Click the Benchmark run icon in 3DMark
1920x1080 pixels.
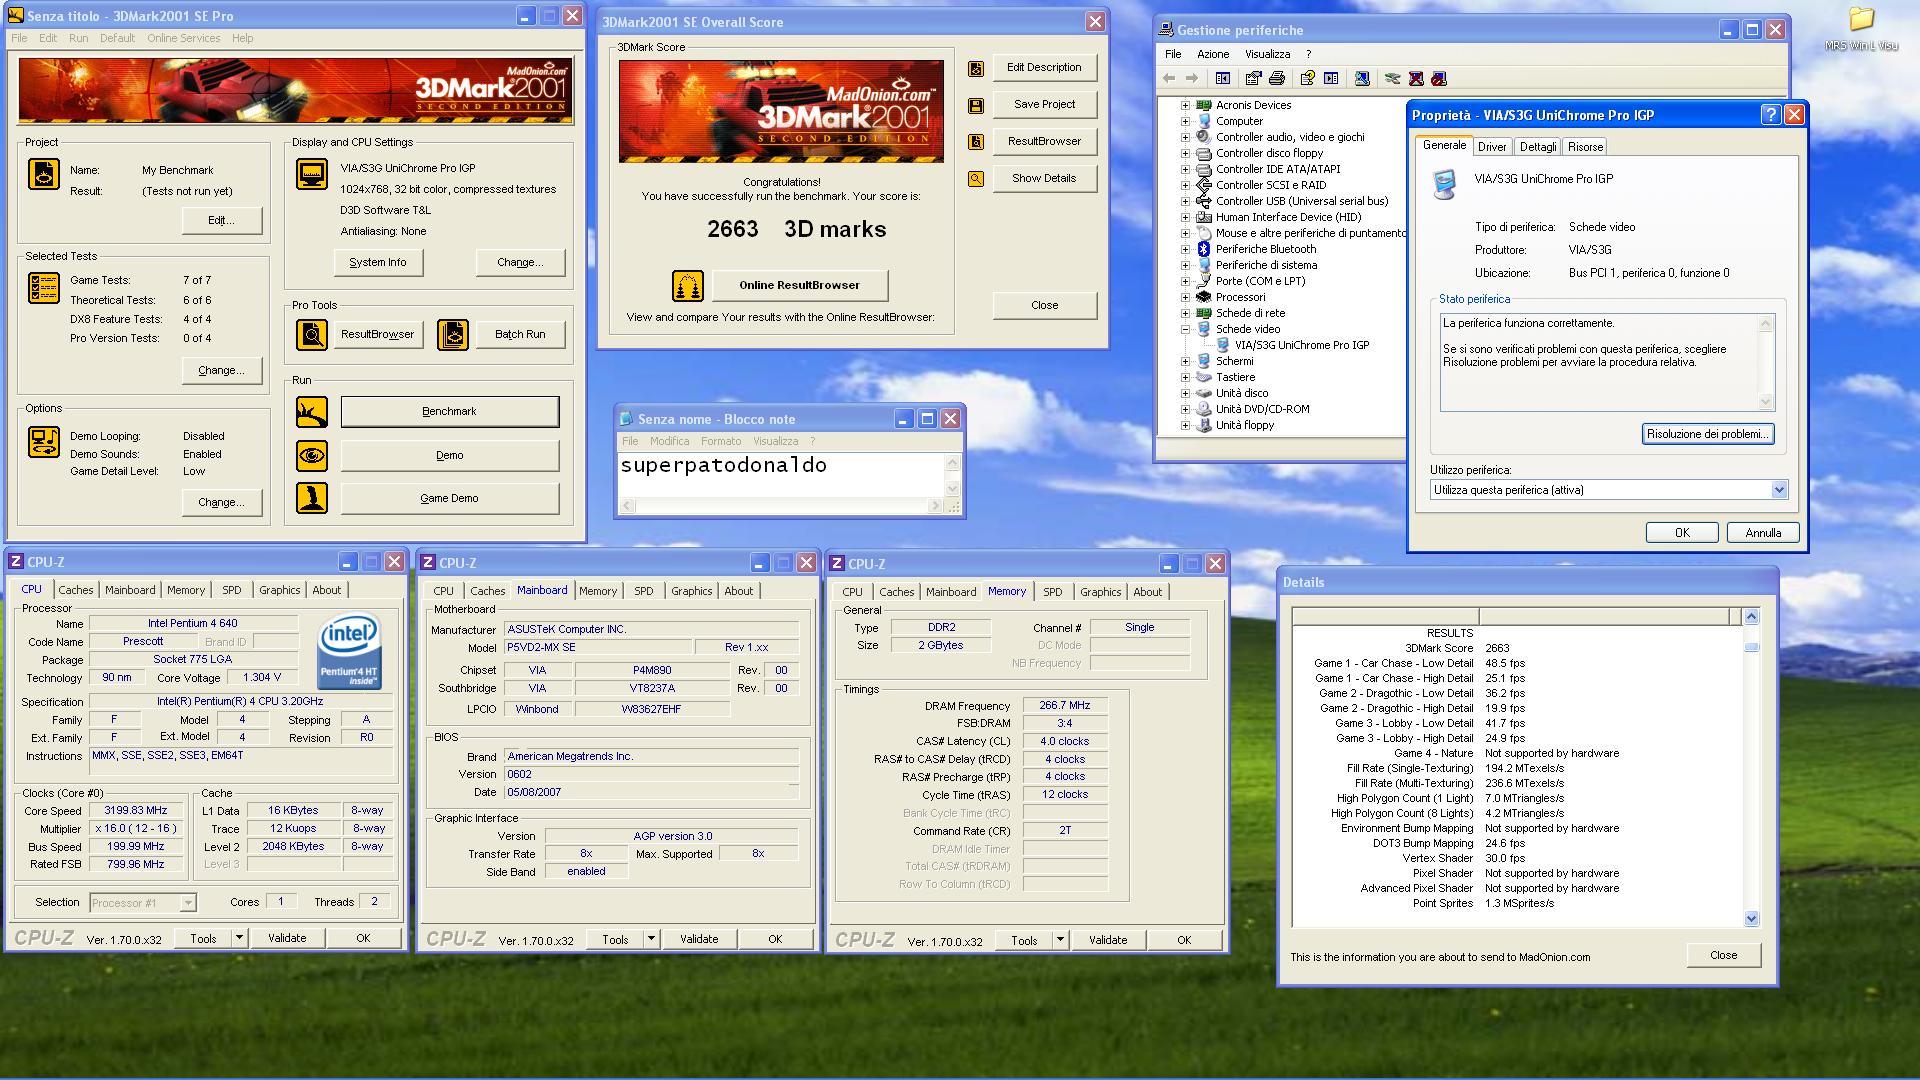pyautogui.click(x=312, y=412)
